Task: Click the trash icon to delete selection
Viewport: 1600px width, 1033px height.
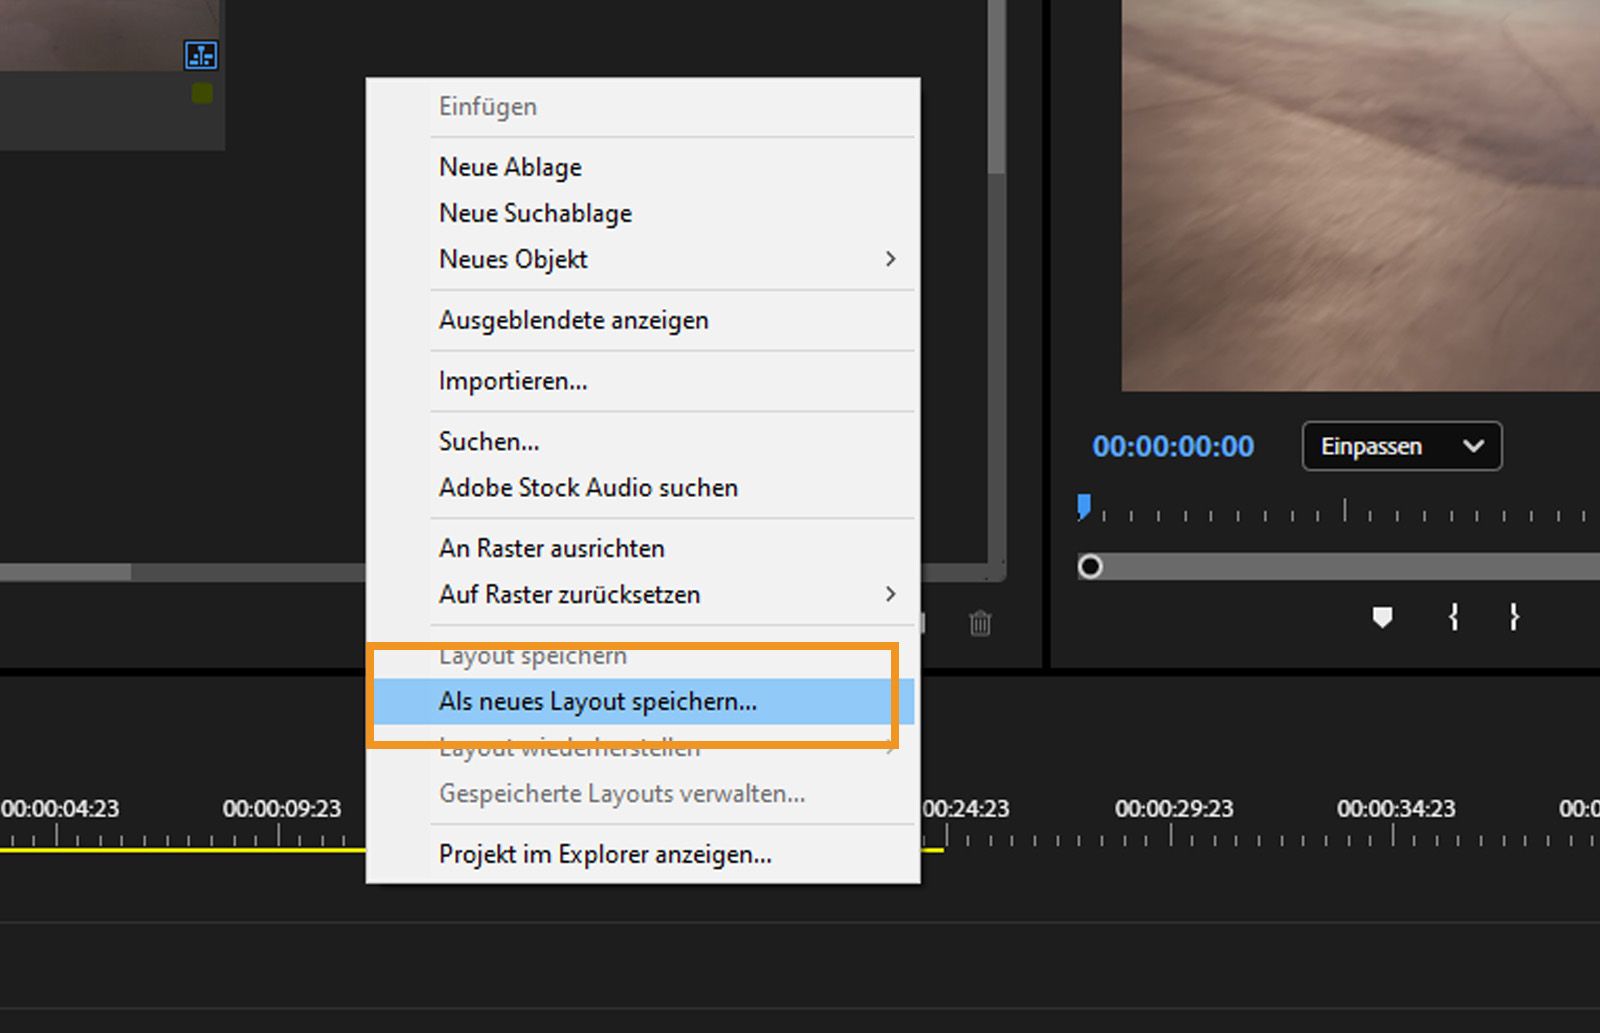Action: point(980,624)
